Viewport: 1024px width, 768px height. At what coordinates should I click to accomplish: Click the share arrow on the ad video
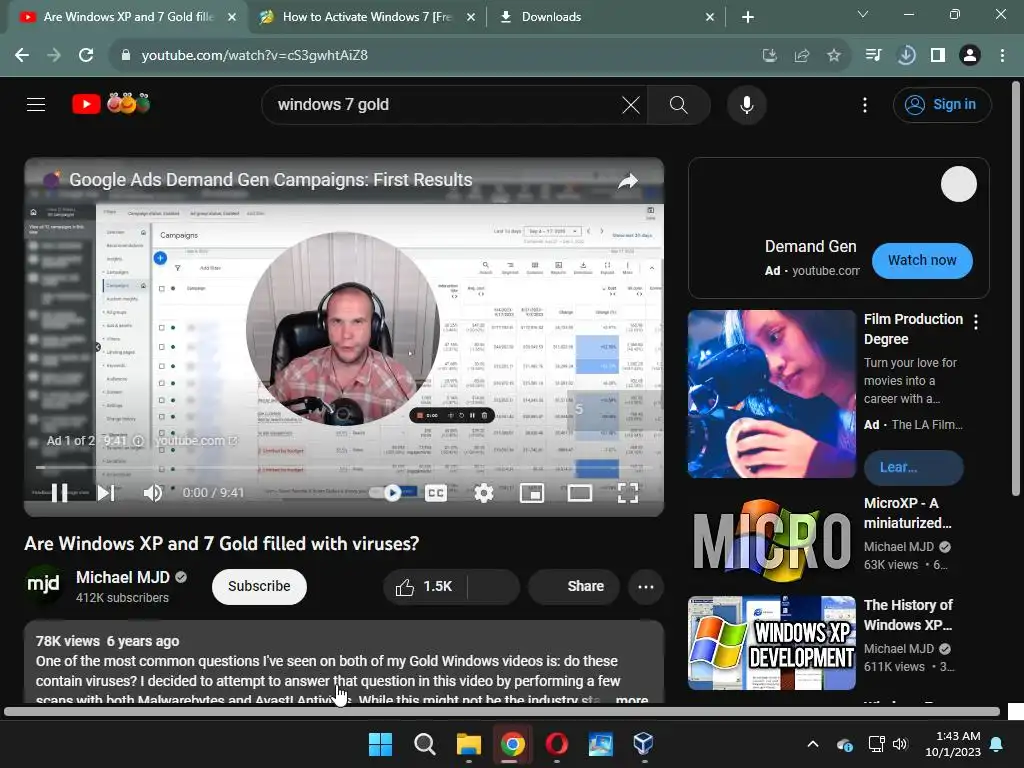[x=628, y=181]
